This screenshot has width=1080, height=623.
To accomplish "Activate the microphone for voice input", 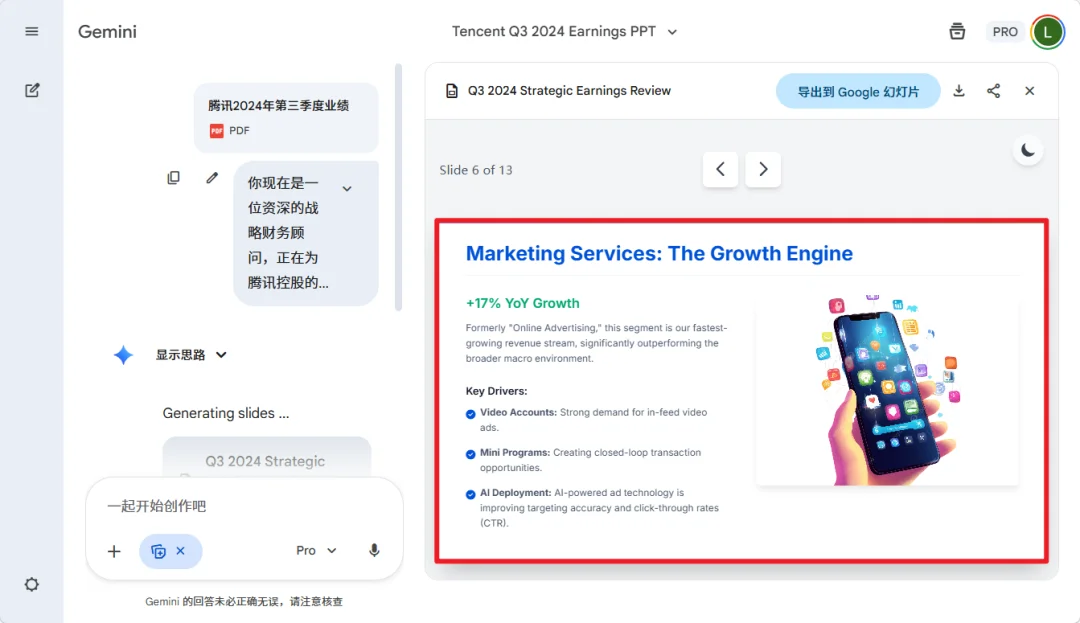I will (x=374, y=550).
